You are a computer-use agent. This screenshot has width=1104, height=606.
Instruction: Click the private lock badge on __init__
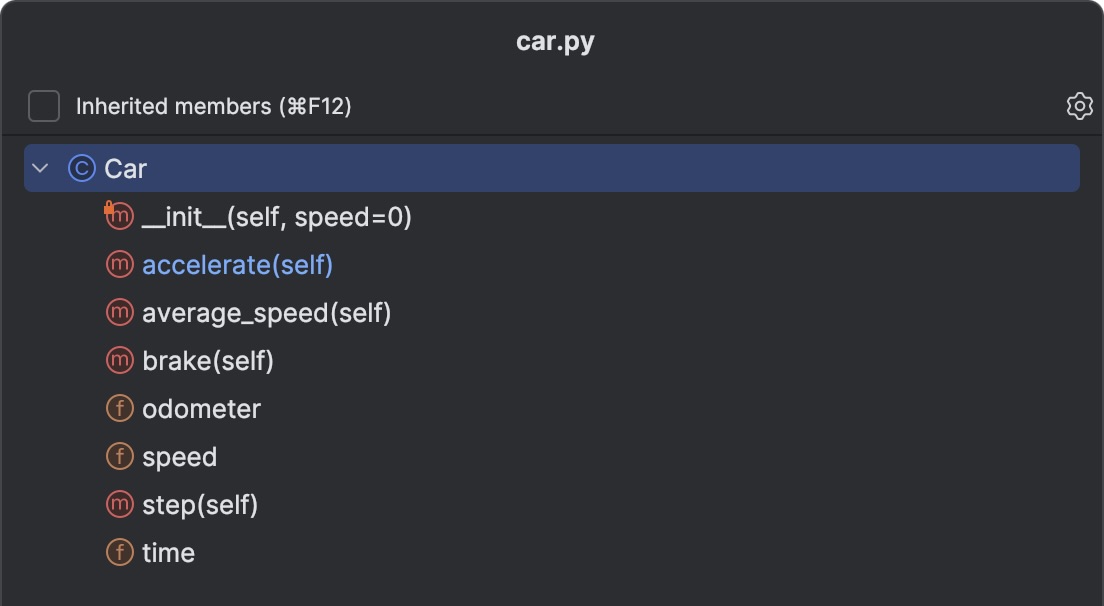point(110,207)
